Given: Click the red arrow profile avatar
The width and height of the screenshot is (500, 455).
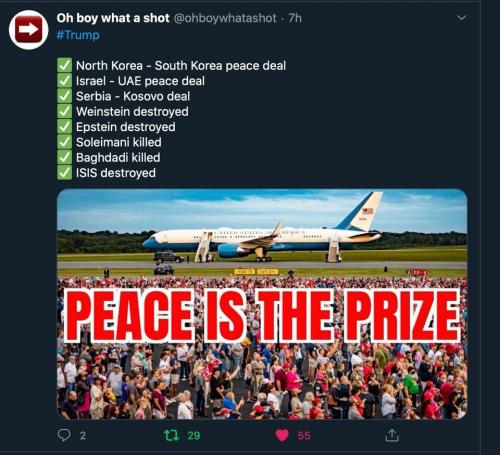Looking at the screenshot, I should (x=29, y=30).
